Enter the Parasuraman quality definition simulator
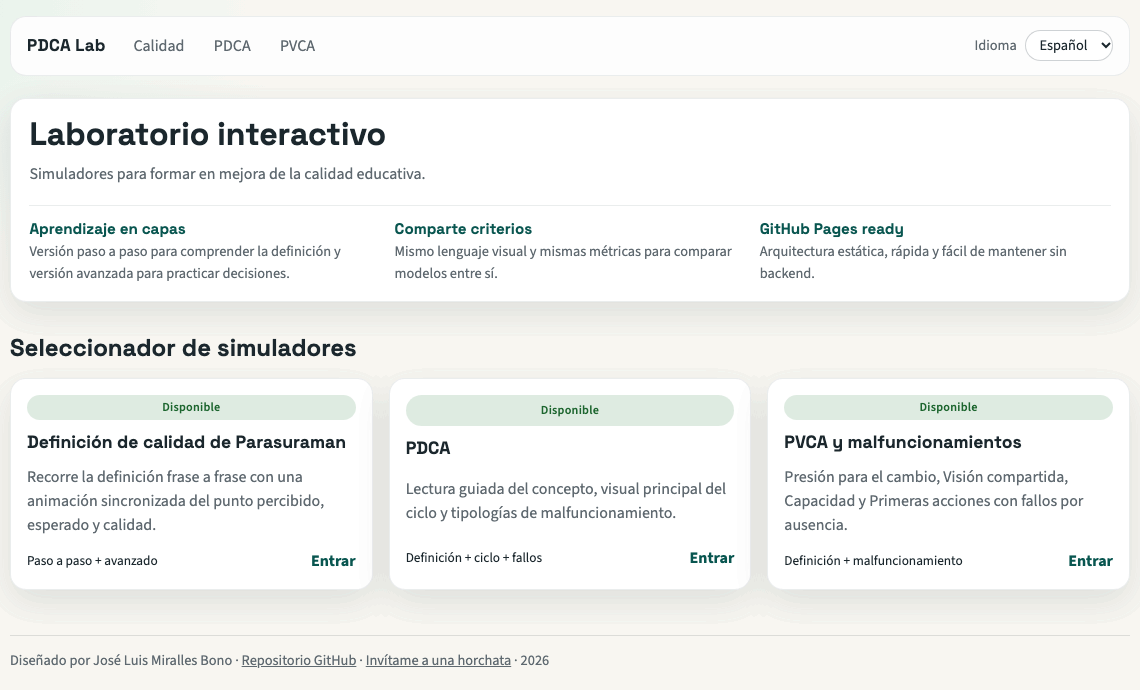The height and width of the screenshot is (690, 1140). [333, 561]
